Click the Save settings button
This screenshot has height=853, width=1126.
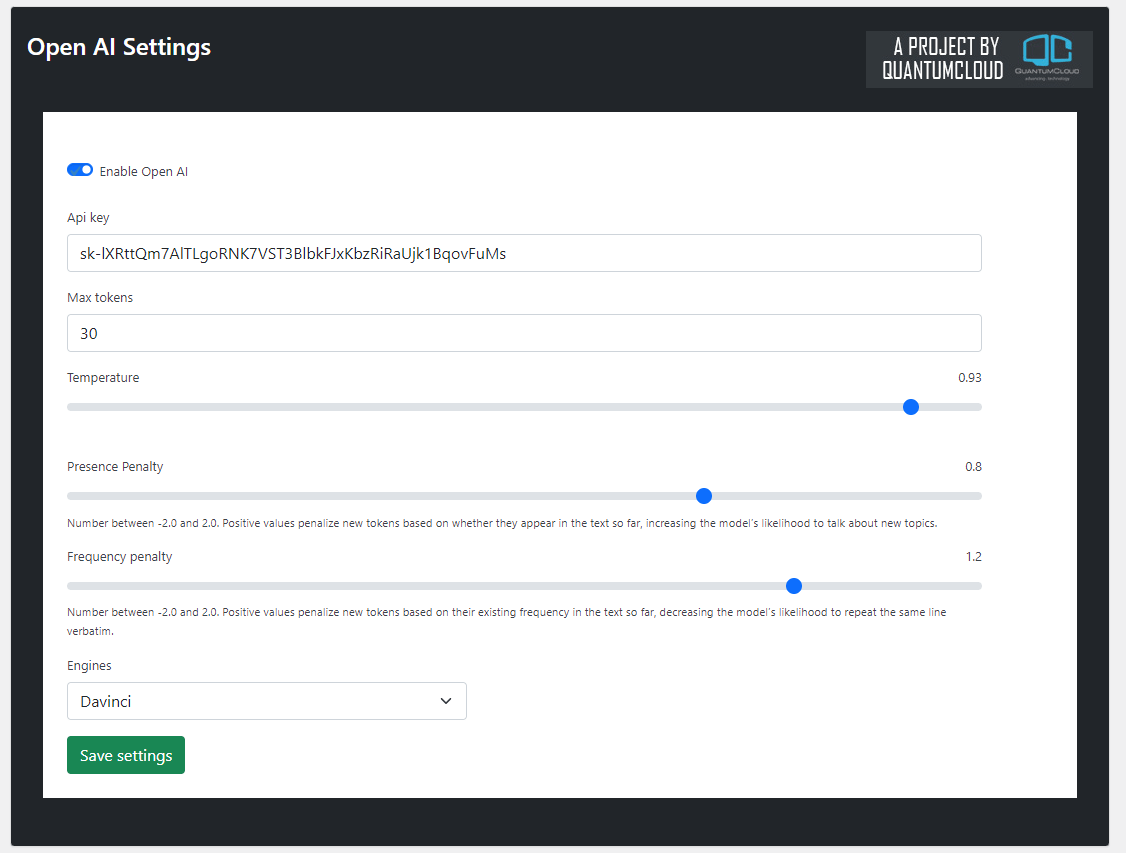pos(126,755)
